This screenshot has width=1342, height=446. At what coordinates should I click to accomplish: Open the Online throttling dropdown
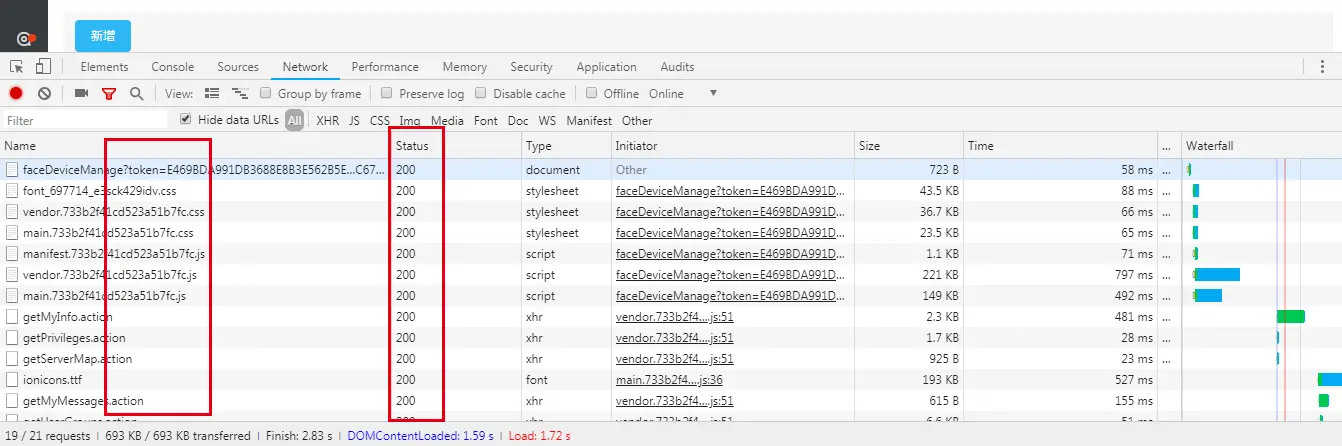pyautogui.click(x=683, y=93)
